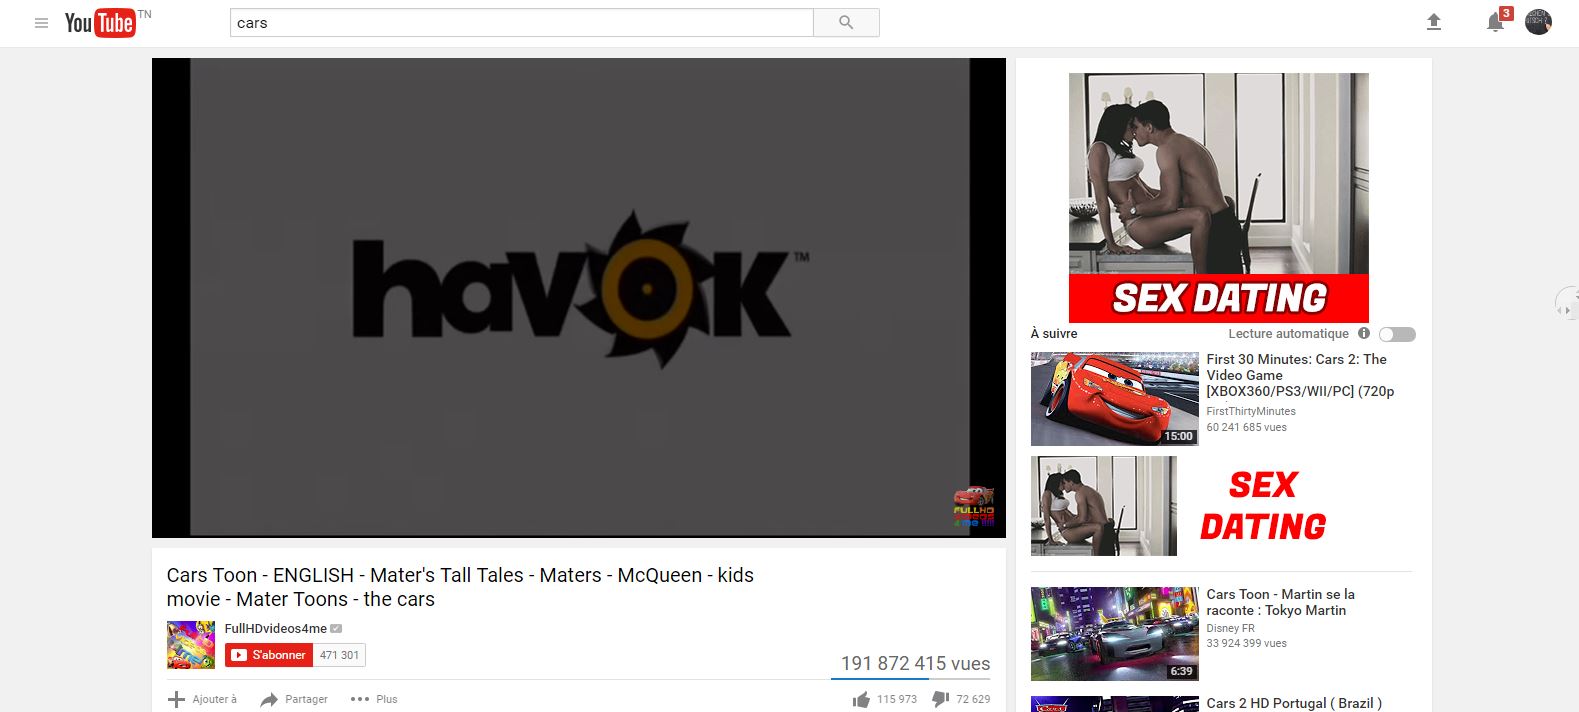
Task: Open FullHDvideos4me channel avatar
Action: 191,645
